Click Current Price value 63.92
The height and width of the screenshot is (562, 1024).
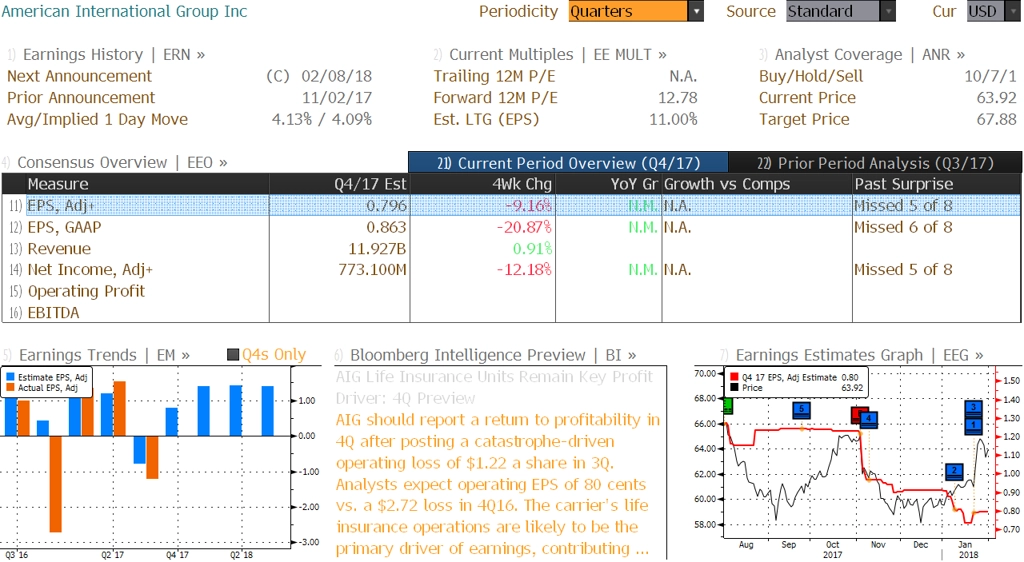997,98
